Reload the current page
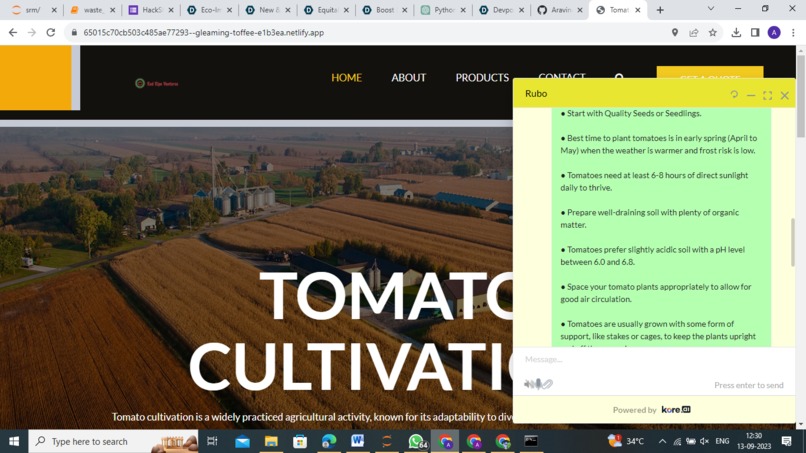806x453 pixels. (x=50, y=32)
